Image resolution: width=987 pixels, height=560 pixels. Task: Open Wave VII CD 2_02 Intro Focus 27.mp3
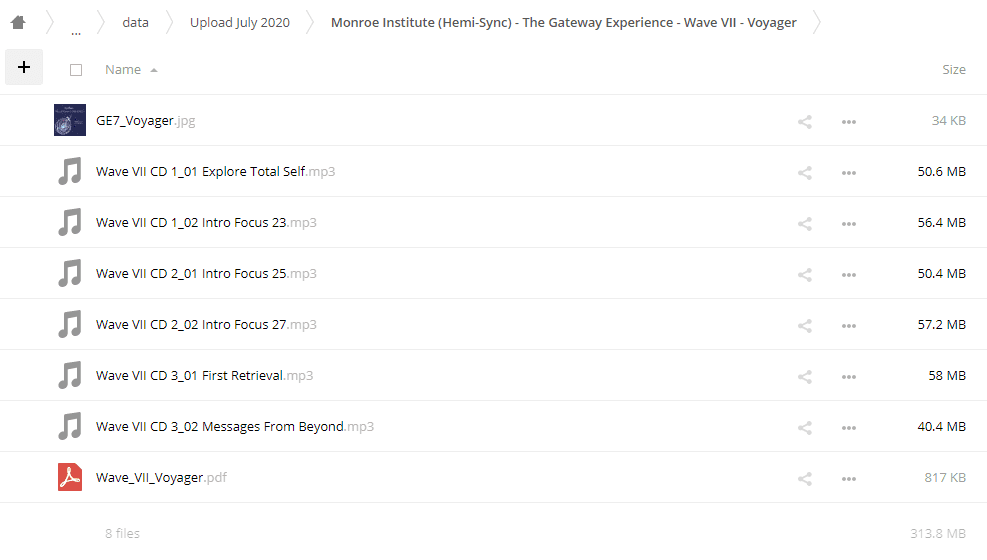206,325
